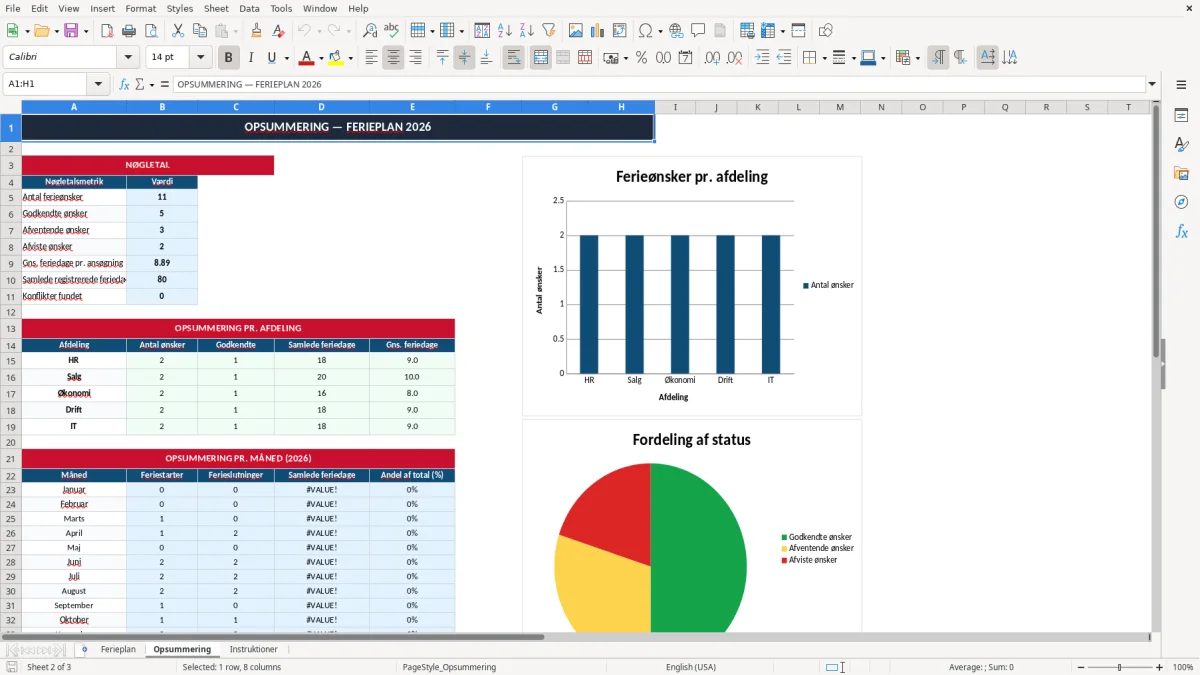Open Border Style dropdown arrow

click(x=852, y=58)
